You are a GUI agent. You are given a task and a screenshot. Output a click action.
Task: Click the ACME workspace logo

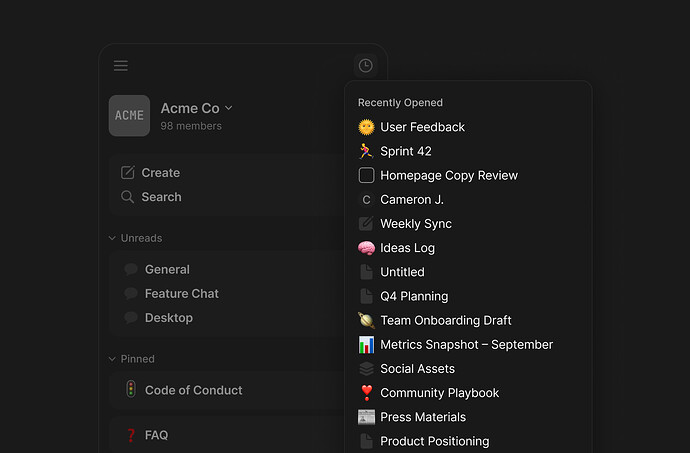pos(129,116)
